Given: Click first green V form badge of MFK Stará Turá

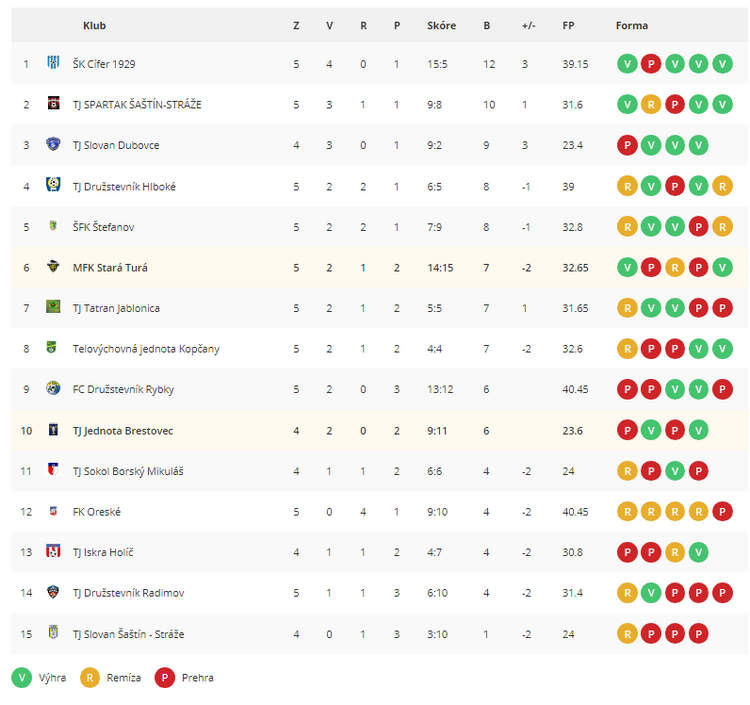Looking at the screenshot, I should click(627, 267).
